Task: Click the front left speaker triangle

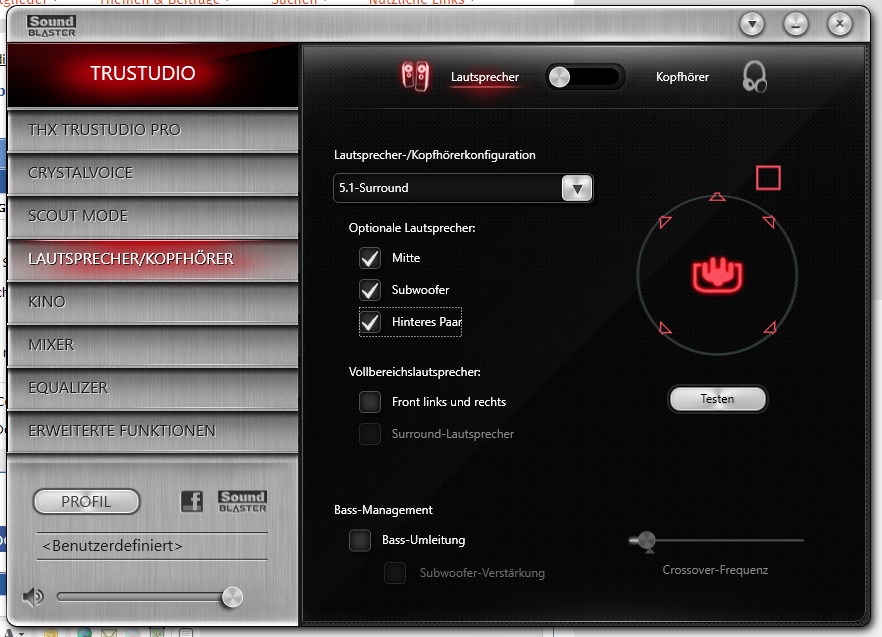Action: 665,222
